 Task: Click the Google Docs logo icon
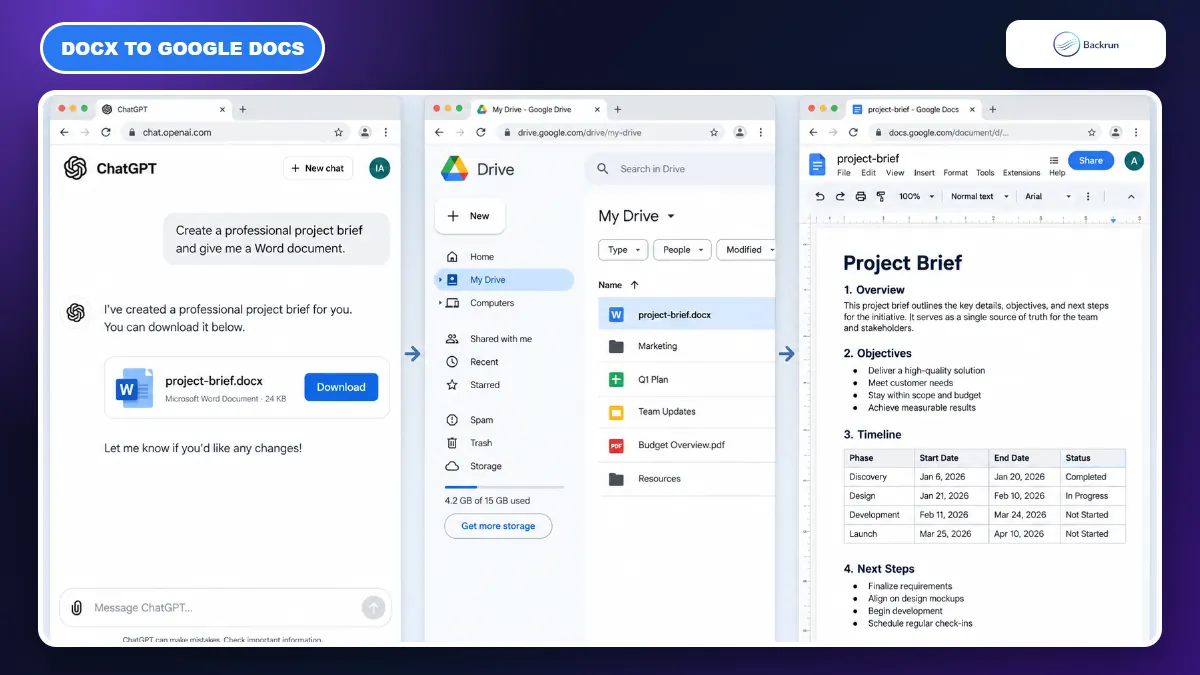tap(817, 165)
